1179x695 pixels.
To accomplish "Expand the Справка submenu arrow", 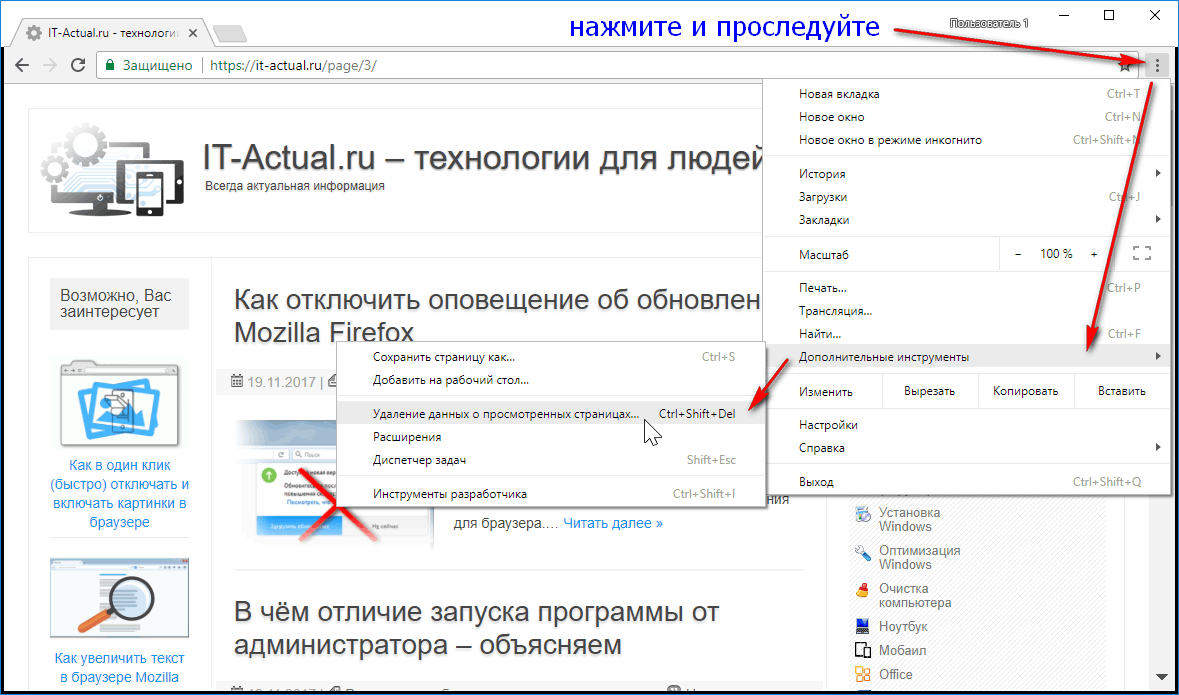I will pyautogui.click(x=1159, y=448).
